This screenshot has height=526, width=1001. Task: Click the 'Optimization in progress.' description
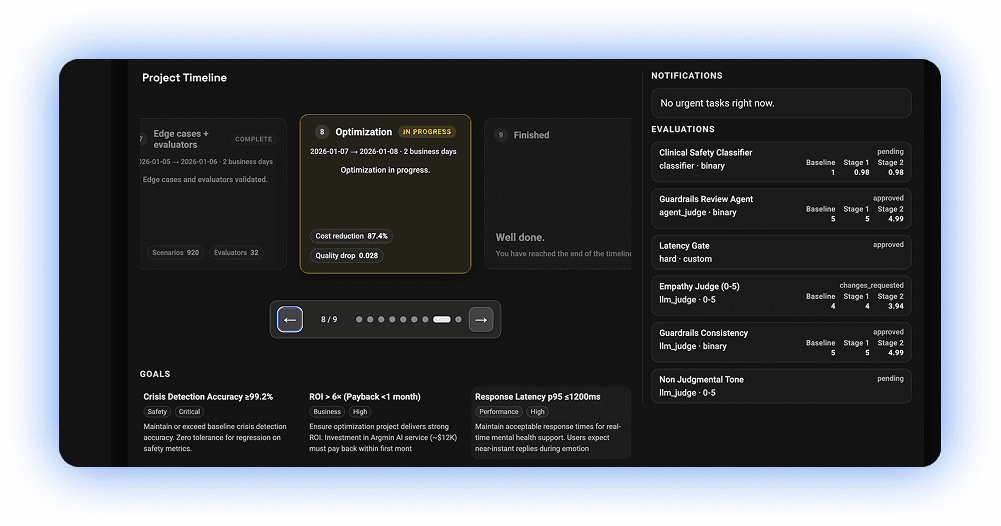coord(385,170)
